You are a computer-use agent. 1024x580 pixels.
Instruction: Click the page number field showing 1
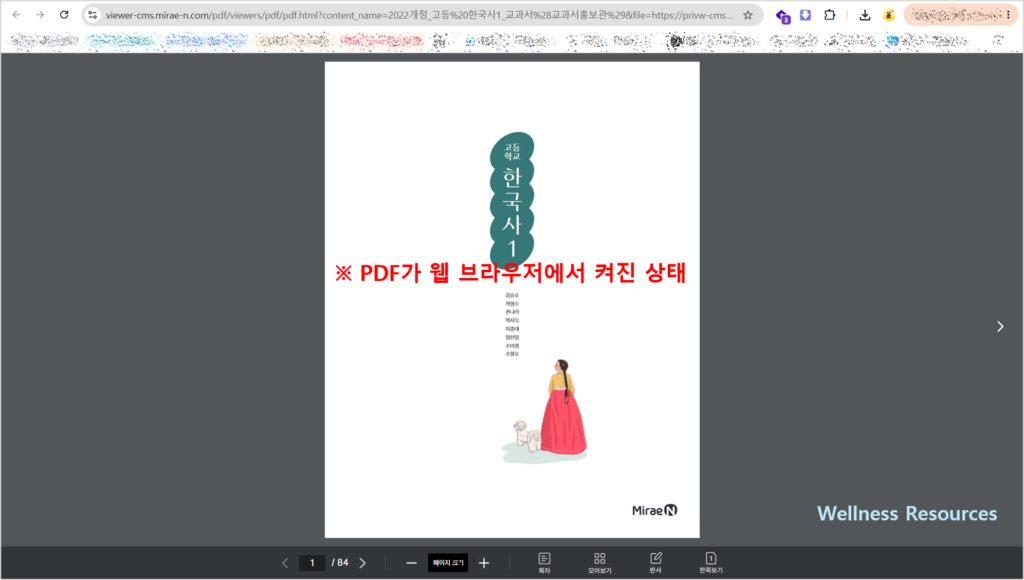tap(312, 563)
